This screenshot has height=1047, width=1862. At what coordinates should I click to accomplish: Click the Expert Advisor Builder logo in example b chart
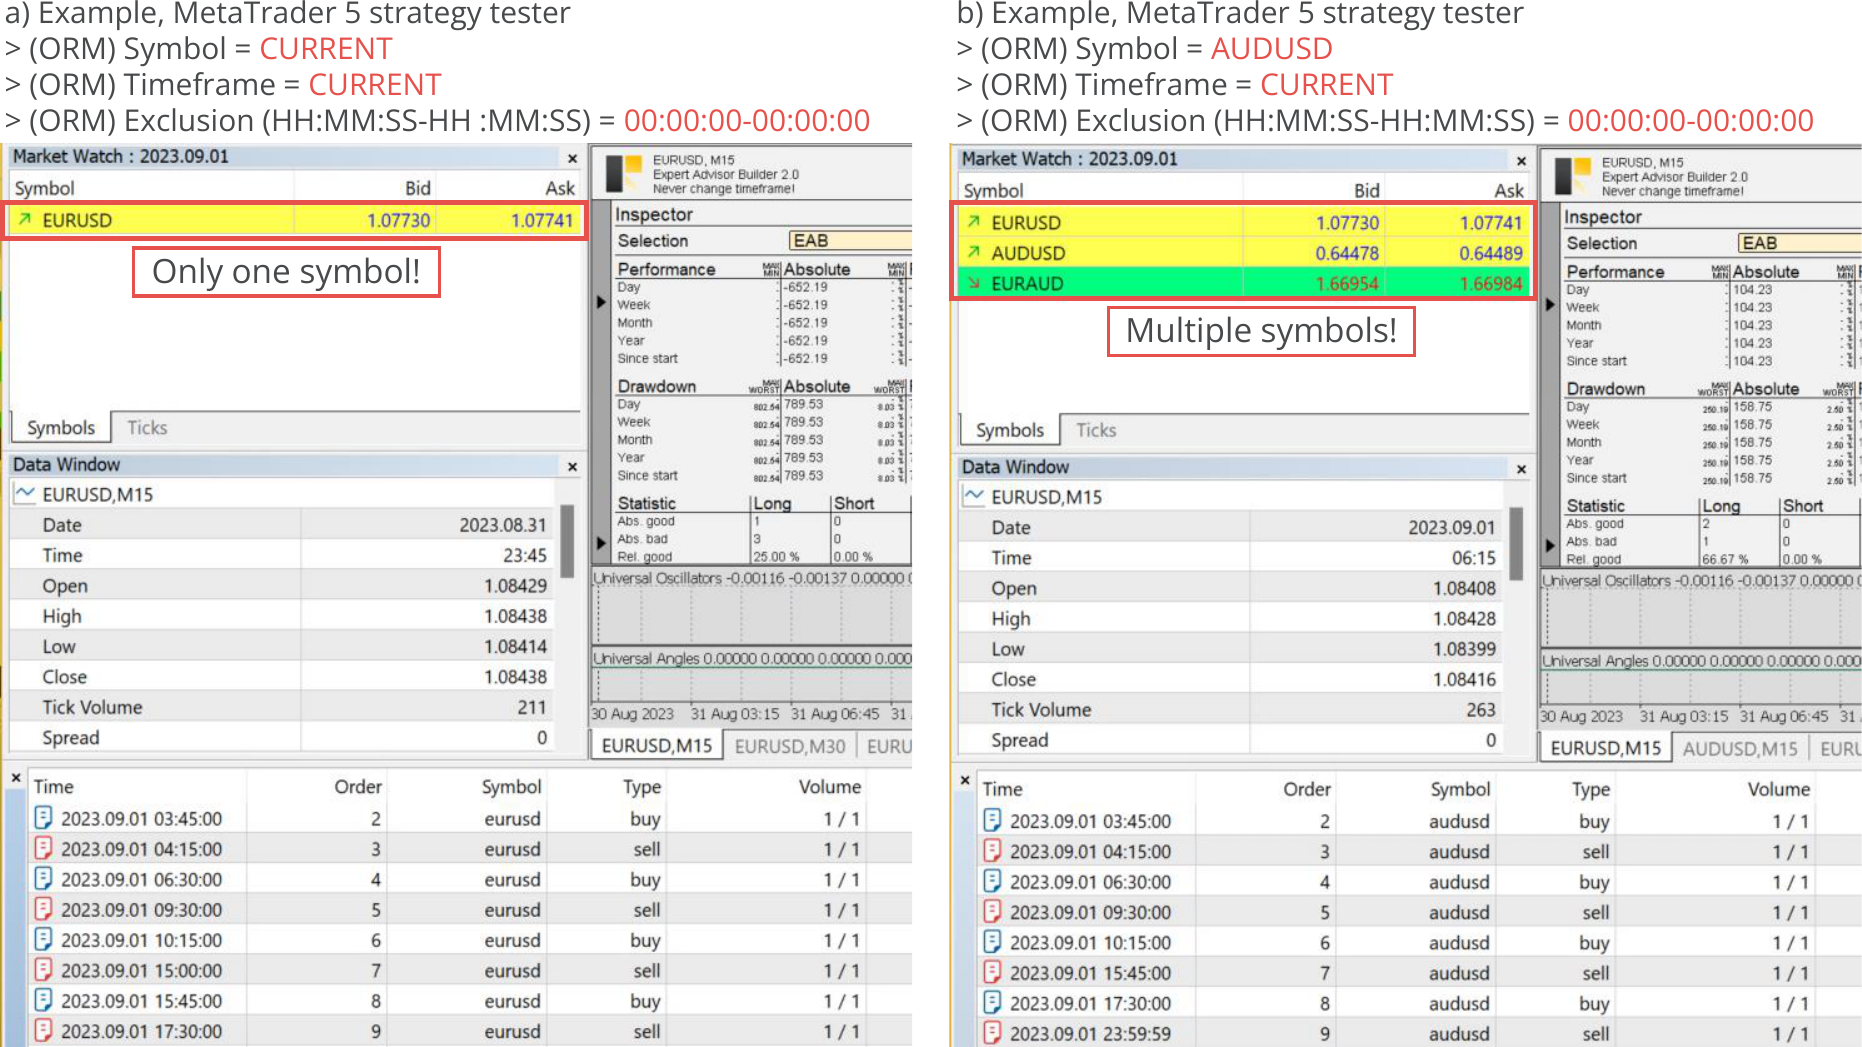point(1574,176)
